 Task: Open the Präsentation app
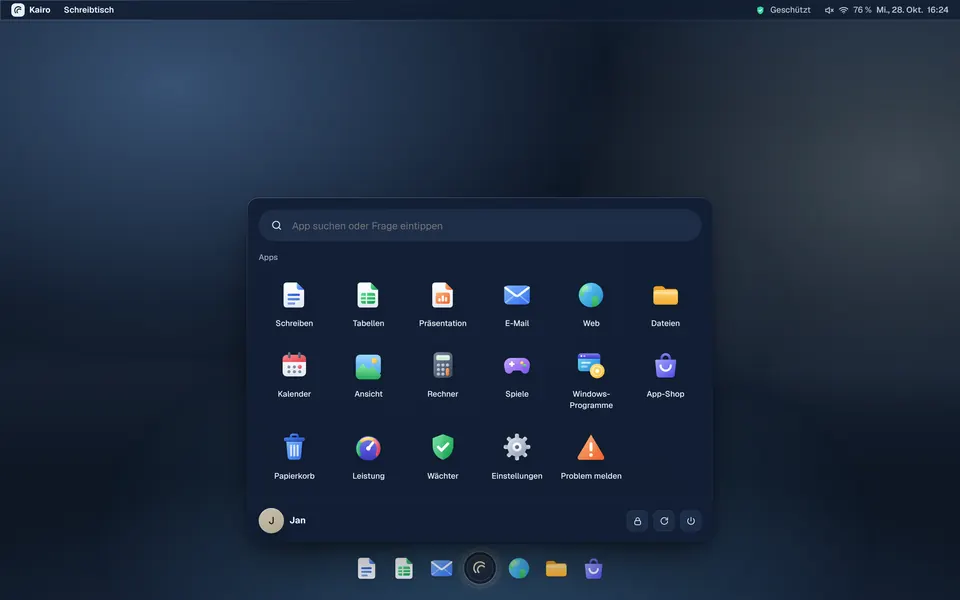[x=443, y=304]
